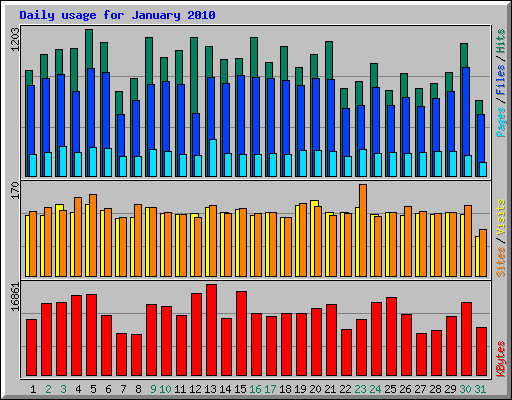This screenshot has width=512, height=400.
Task: Click the cyan Pages bar for day 13
Action: point(213,158)
